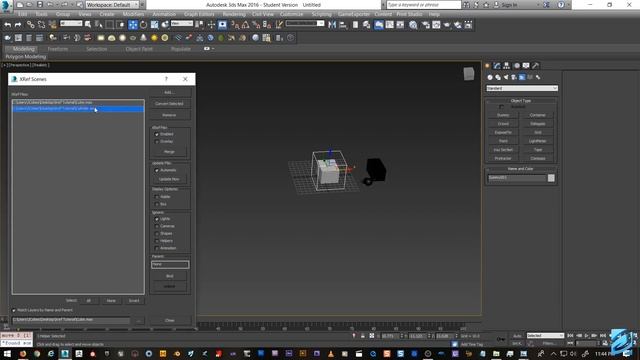Toggle Match Layers by Name and Parent
The height and width of the screenshot is (360, 640).
tap(14, 311)
